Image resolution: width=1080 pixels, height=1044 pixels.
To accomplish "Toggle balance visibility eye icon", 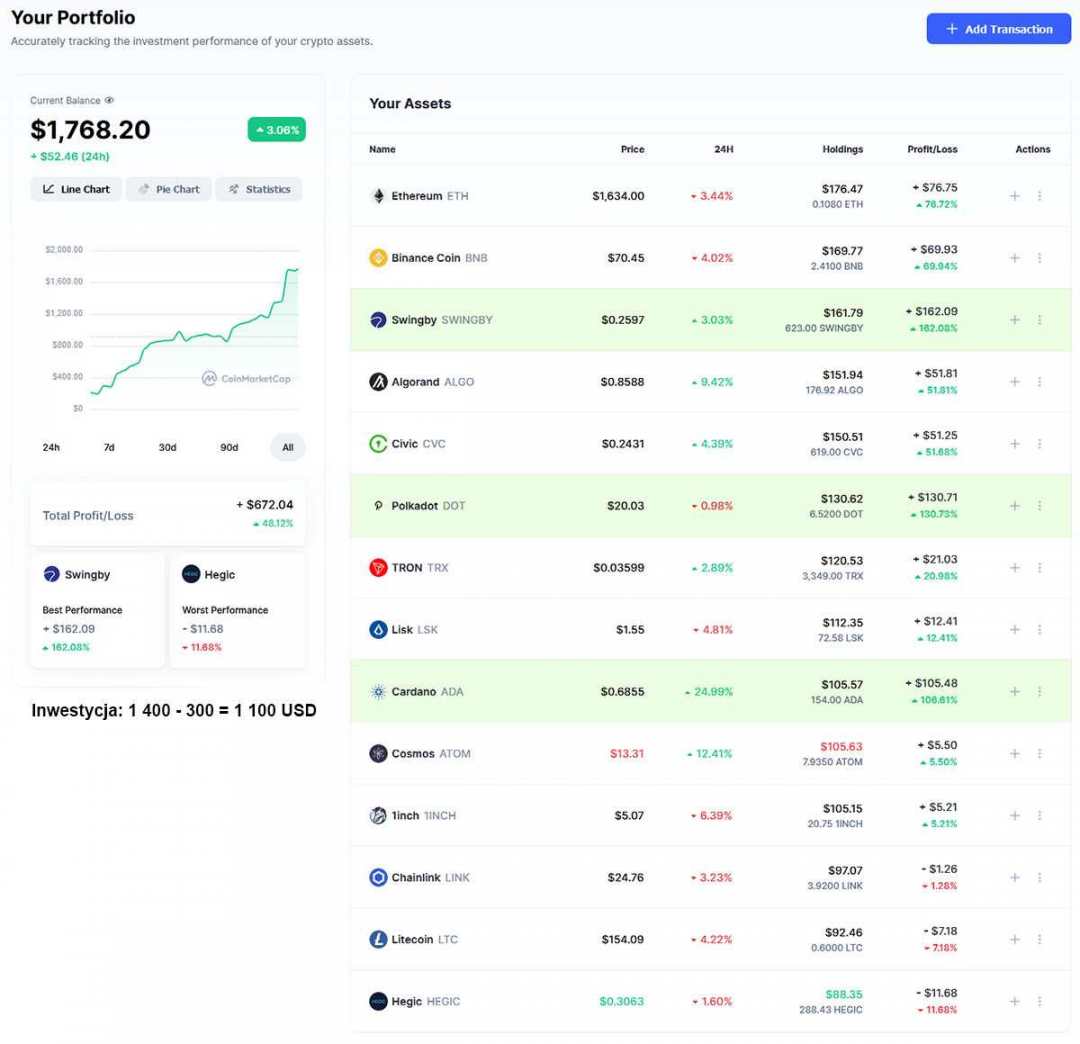I will point(110,100).
